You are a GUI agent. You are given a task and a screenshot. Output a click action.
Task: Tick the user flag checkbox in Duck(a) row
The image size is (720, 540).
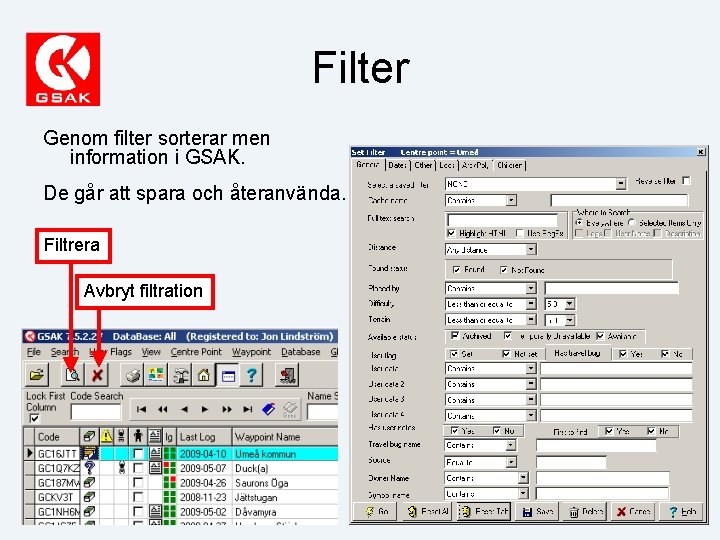click(x=138, y=468)
